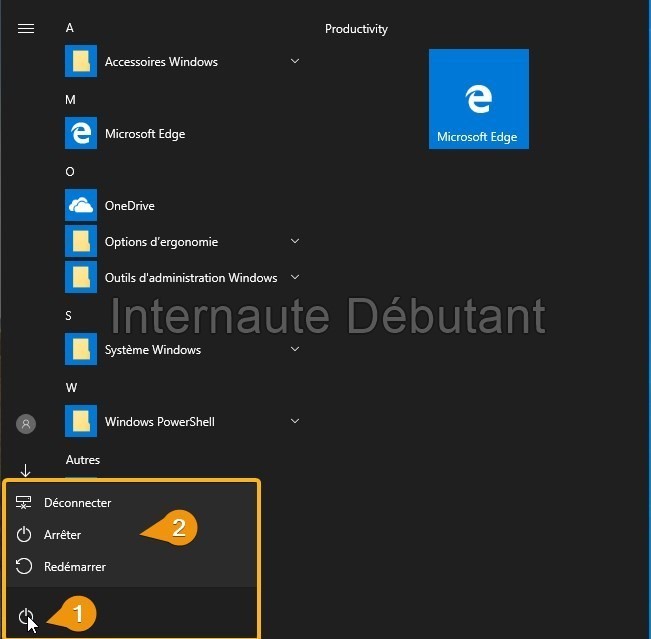Viewport: 651px width, 639px height.
Task: Open the hamburger menu at top left
Action: click(x=26, y=28)
